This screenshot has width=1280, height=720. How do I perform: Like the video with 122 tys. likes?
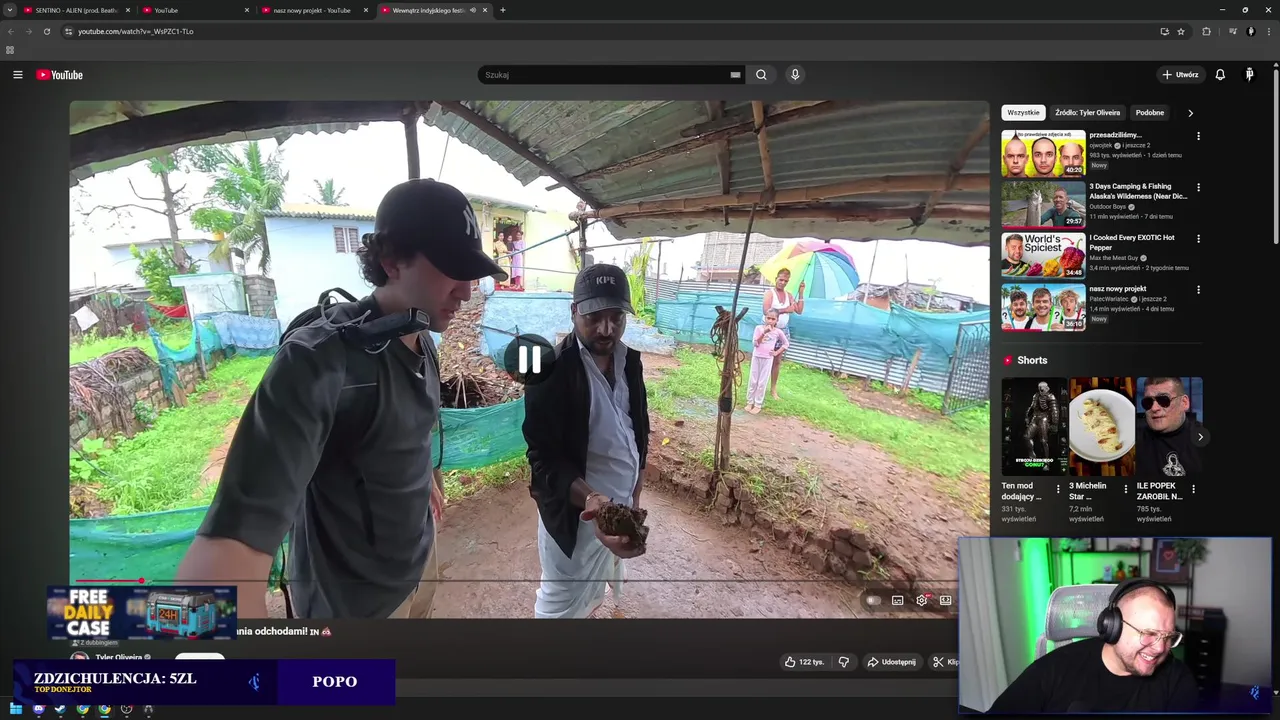(x=805, y=662)
